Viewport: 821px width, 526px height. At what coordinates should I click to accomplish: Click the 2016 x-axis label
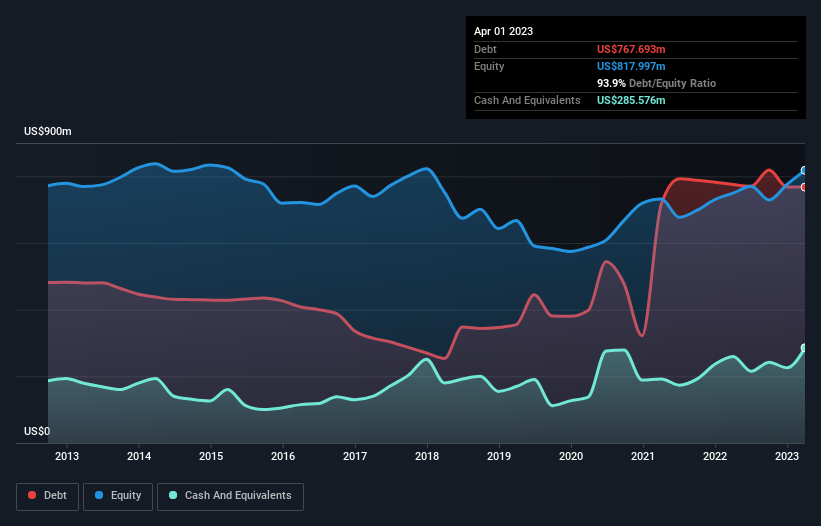point(283,456)
